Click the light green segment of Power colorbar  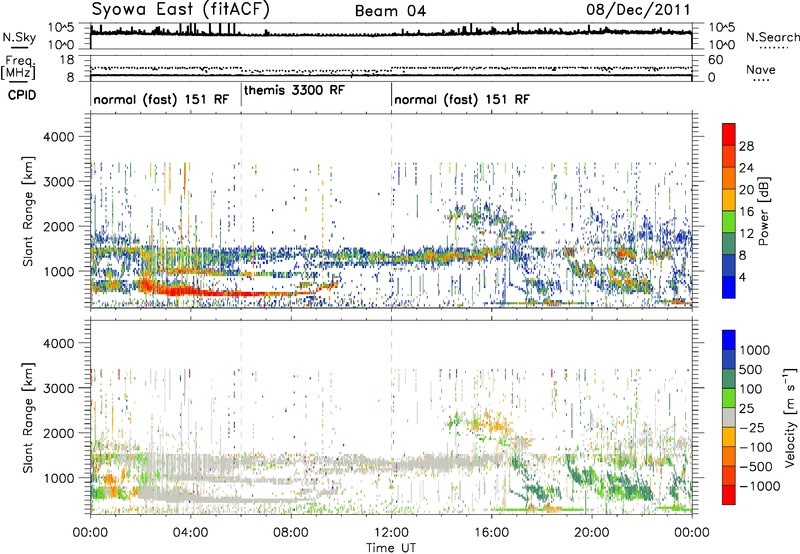(x=729, y=222)
